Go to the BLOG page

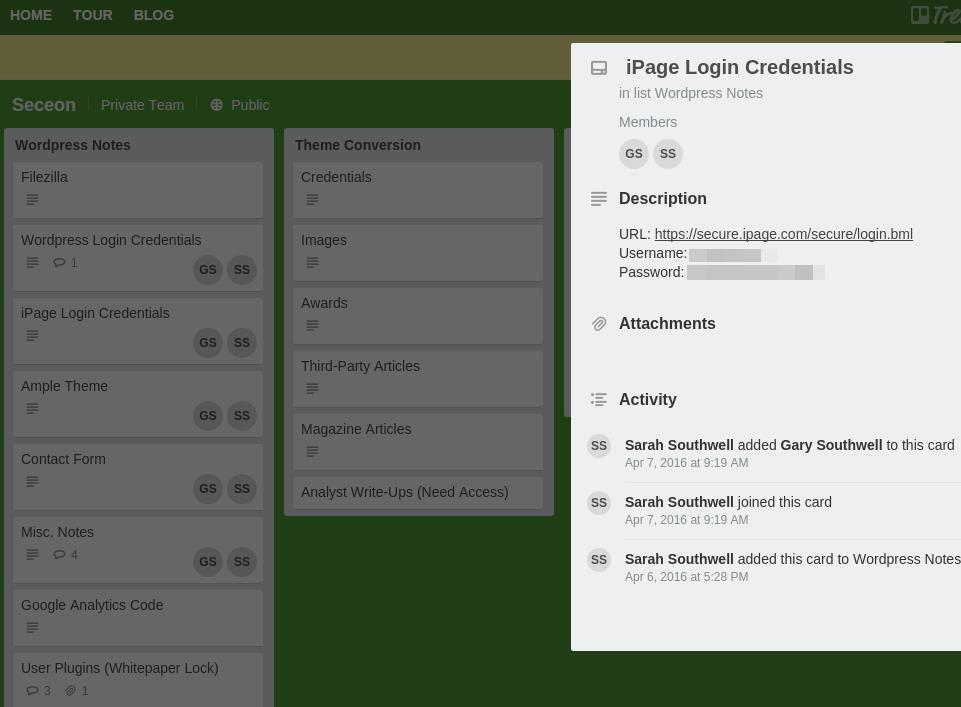click(x=154, y=15)
